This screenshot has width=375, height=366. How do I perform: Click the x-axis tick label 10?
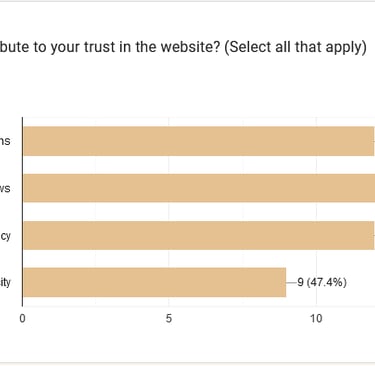pyautogui.click(x=316, y=318)
